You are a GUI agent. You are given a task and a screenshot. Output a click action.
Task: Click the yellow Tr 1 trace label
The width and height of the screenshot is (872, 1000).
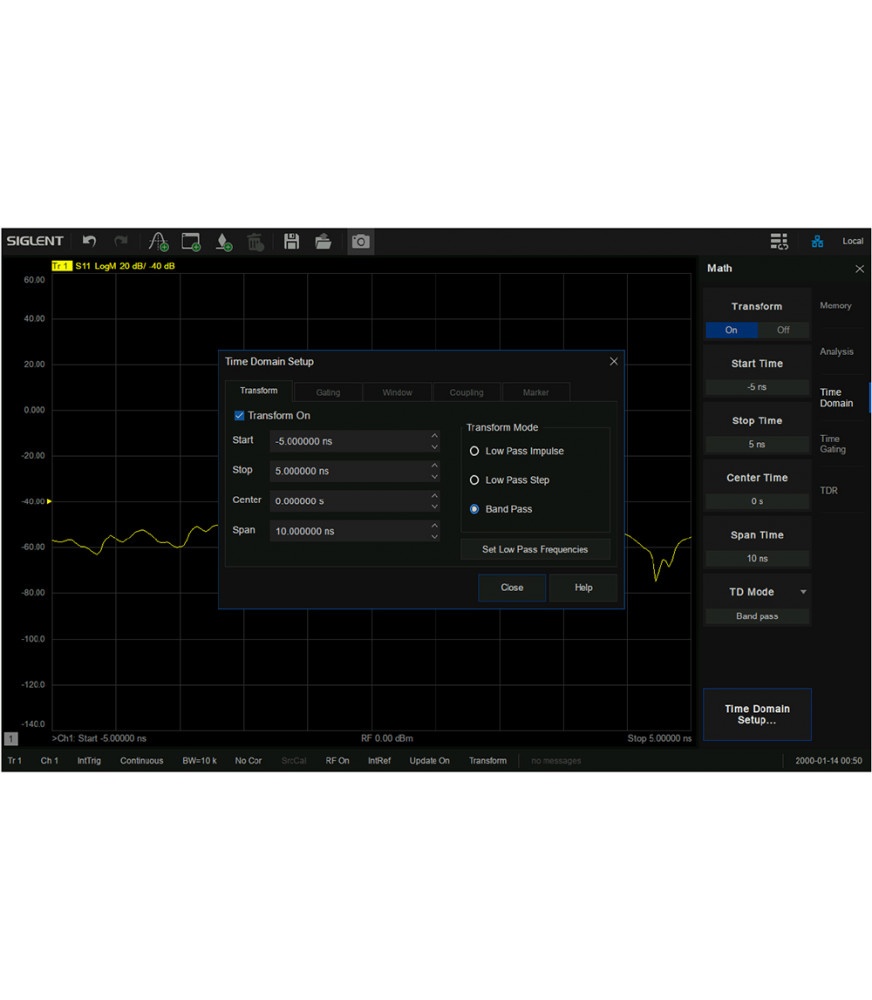62,266
